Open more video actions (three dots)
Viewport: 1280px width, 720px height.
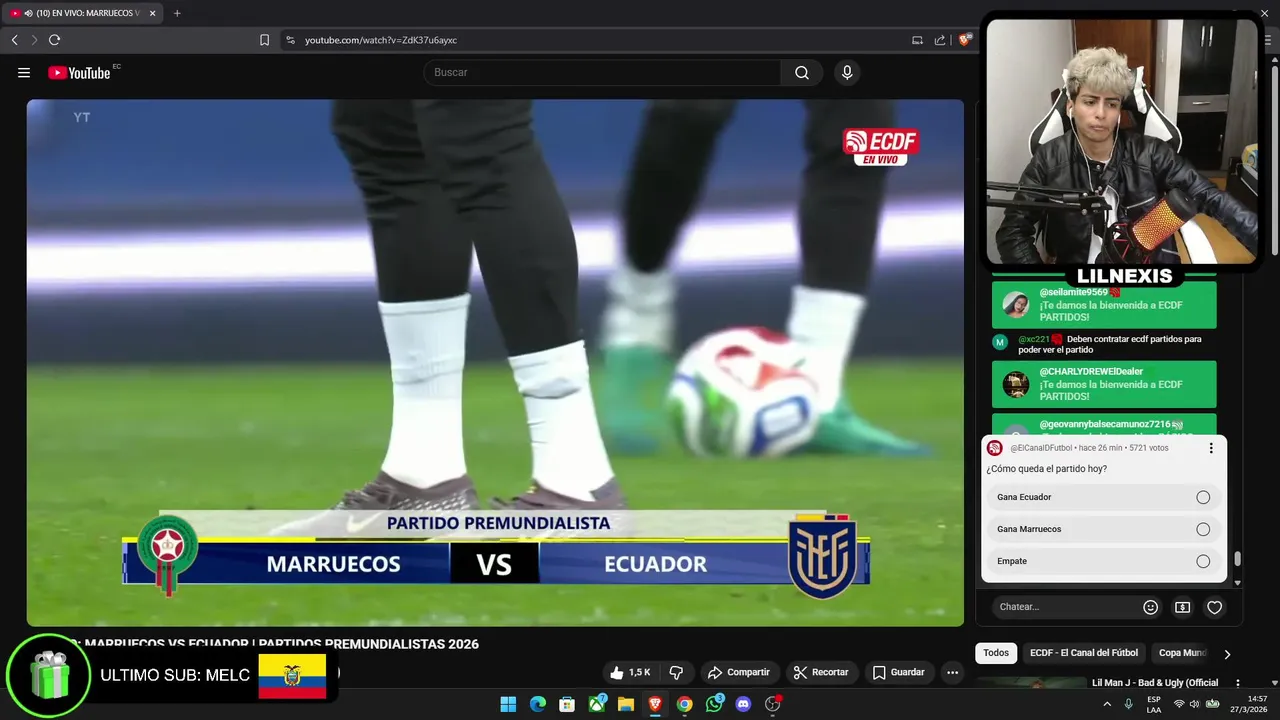click(x=952, y=672)
